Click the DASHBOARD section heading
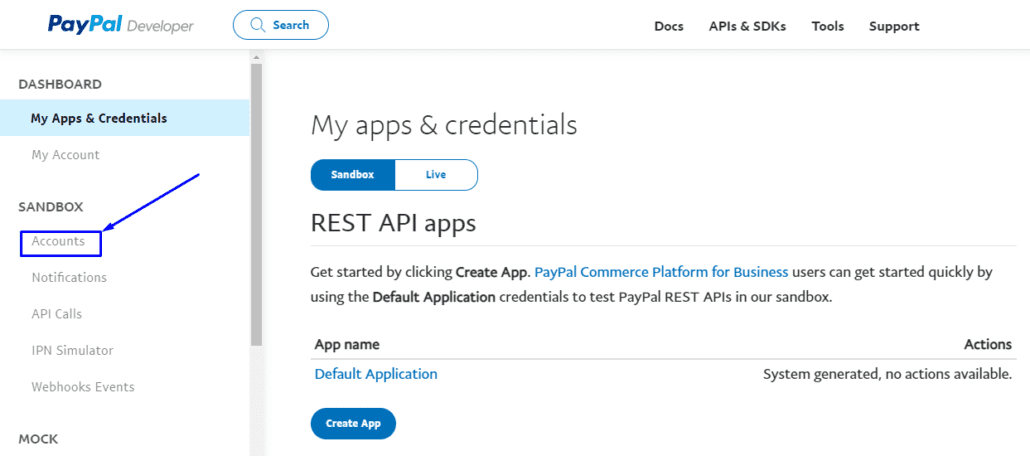The height and width of the screenshot is (456, 1030). coord(60,84)
